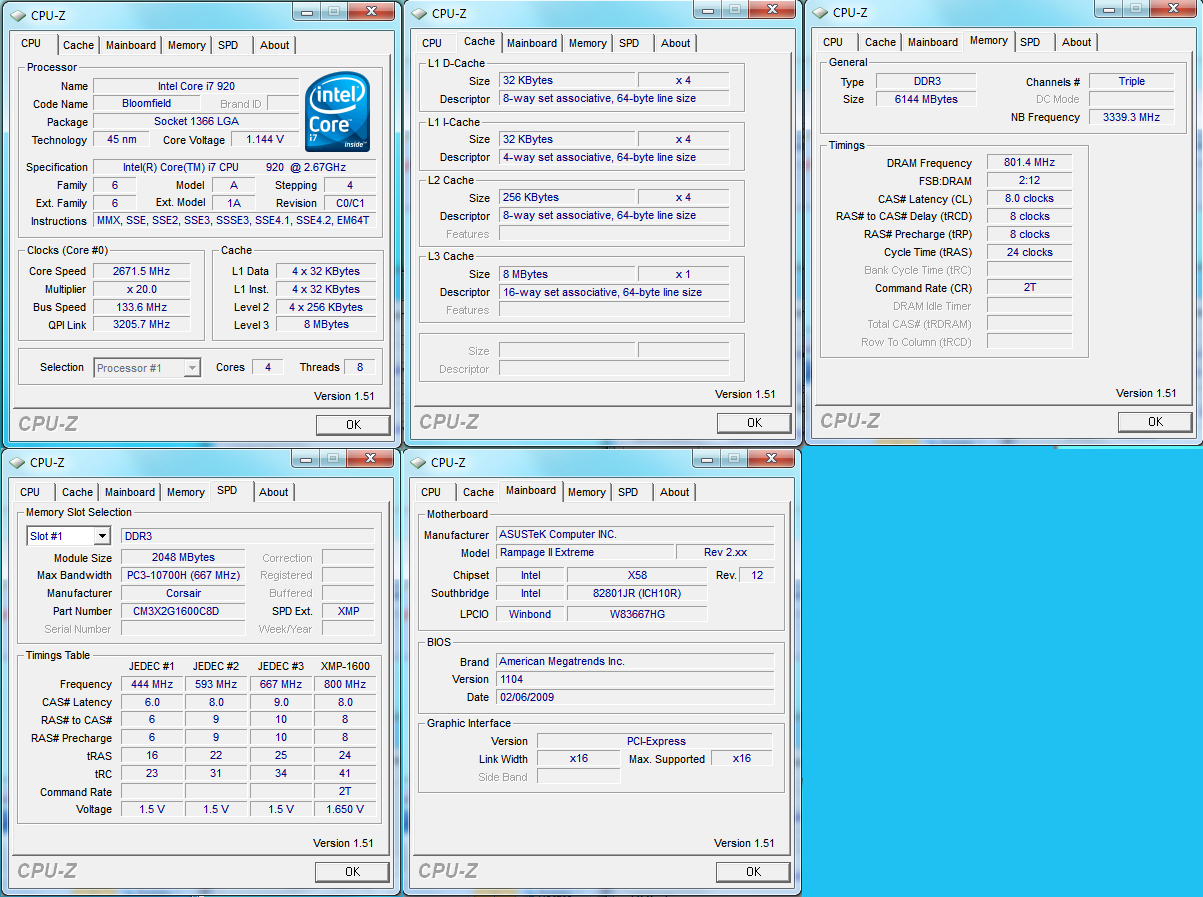Switch to Cache tab in the SPD window
The height and width of the screenshot is (897, 1203).
pos(77,492)
